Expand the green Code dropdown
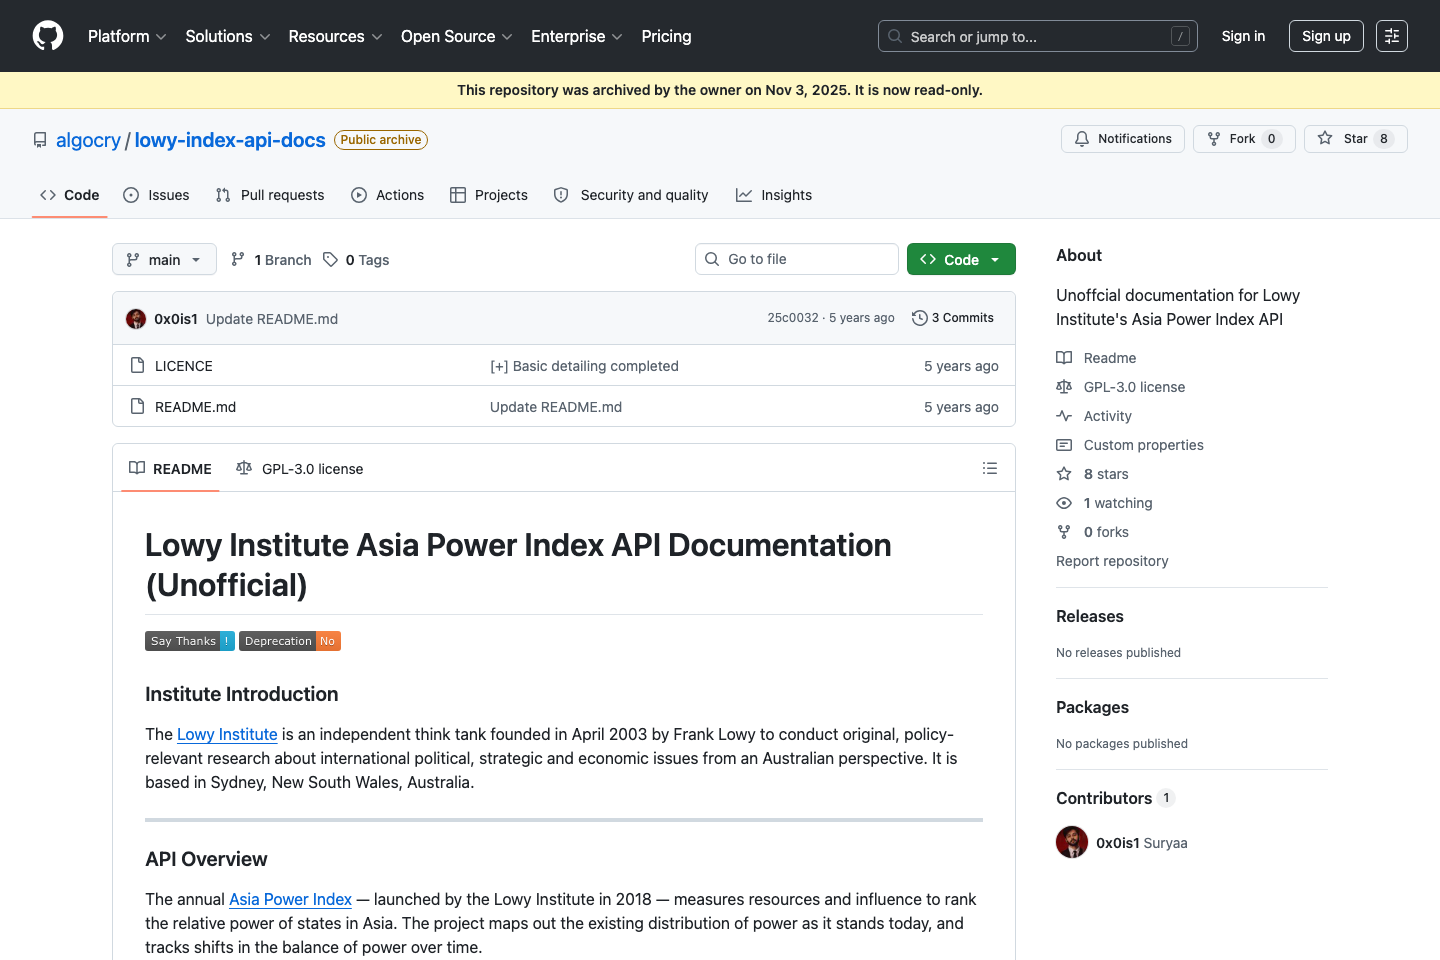 (960, 258)
